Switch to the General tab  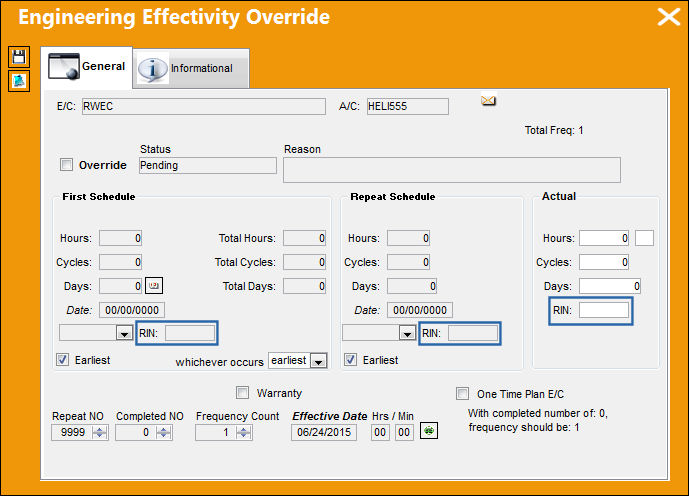click(x=87, y=67)
